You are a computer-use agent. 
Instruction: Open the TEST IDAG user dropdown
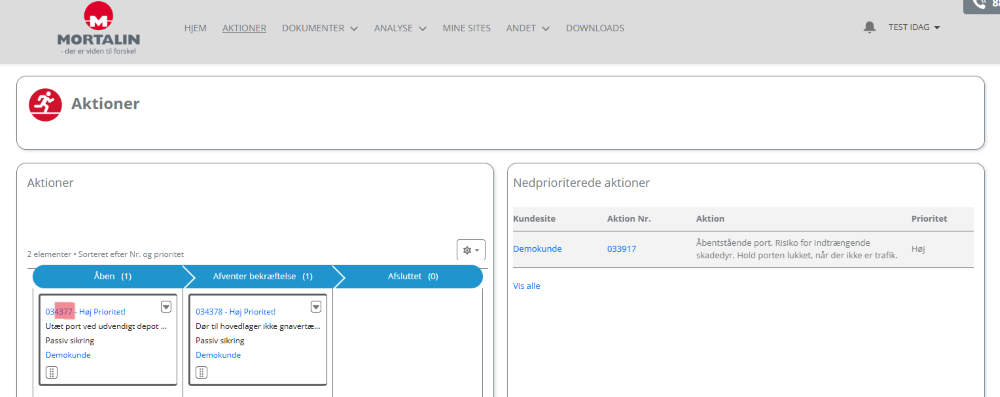914,27
